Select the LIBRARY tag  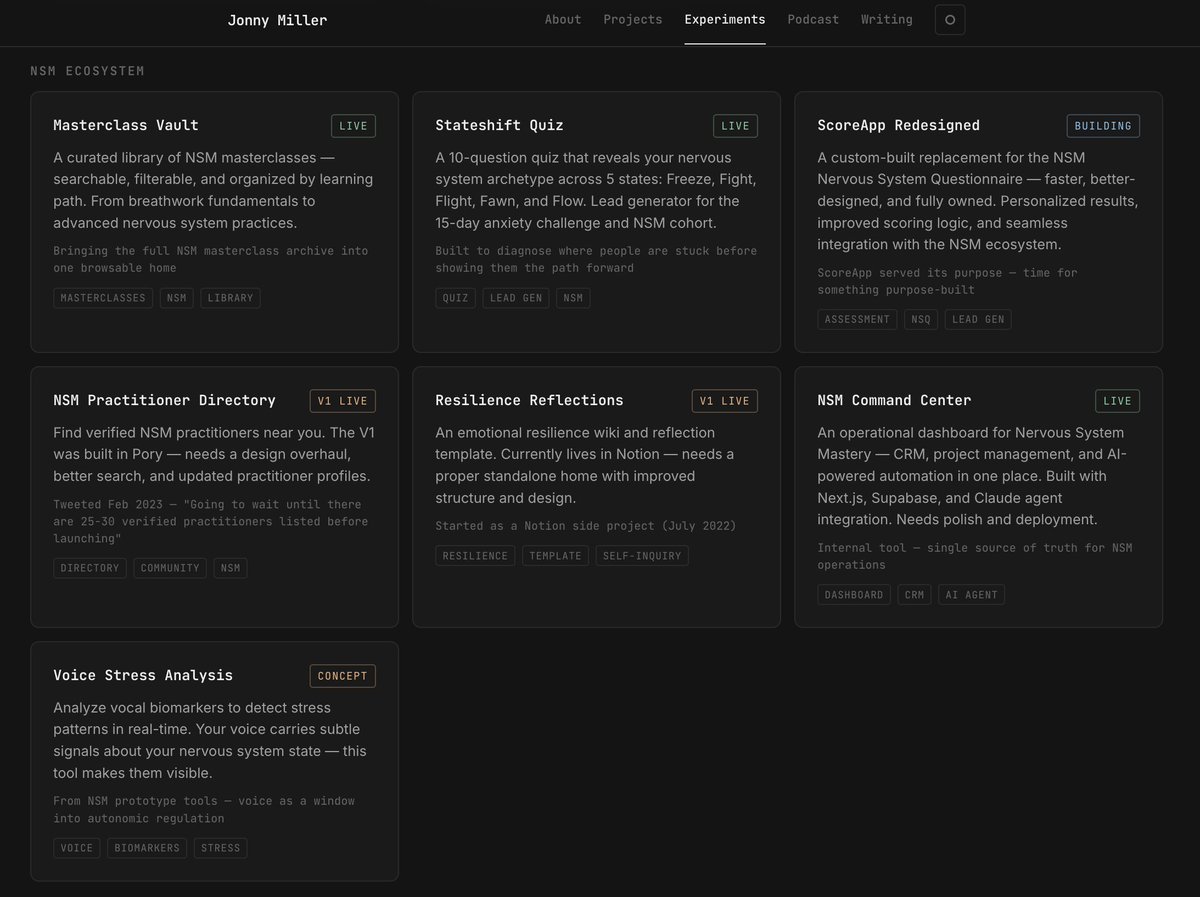tap(230, 298)
